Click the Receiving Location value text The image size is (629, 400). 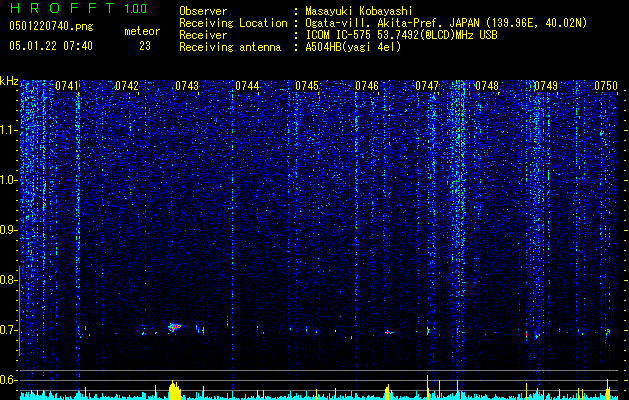point(446,23)
